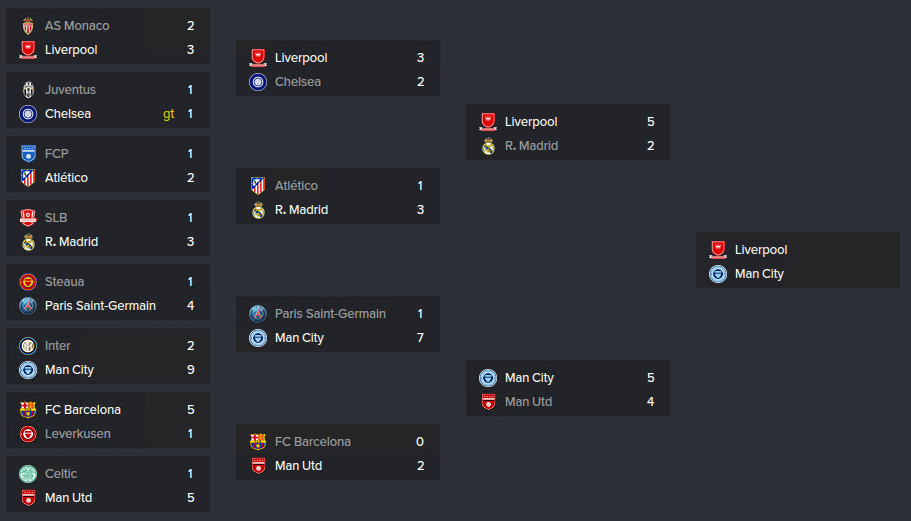Click Man City crest in the final
This screenshot has width=911, height=521.
point(718,274)
